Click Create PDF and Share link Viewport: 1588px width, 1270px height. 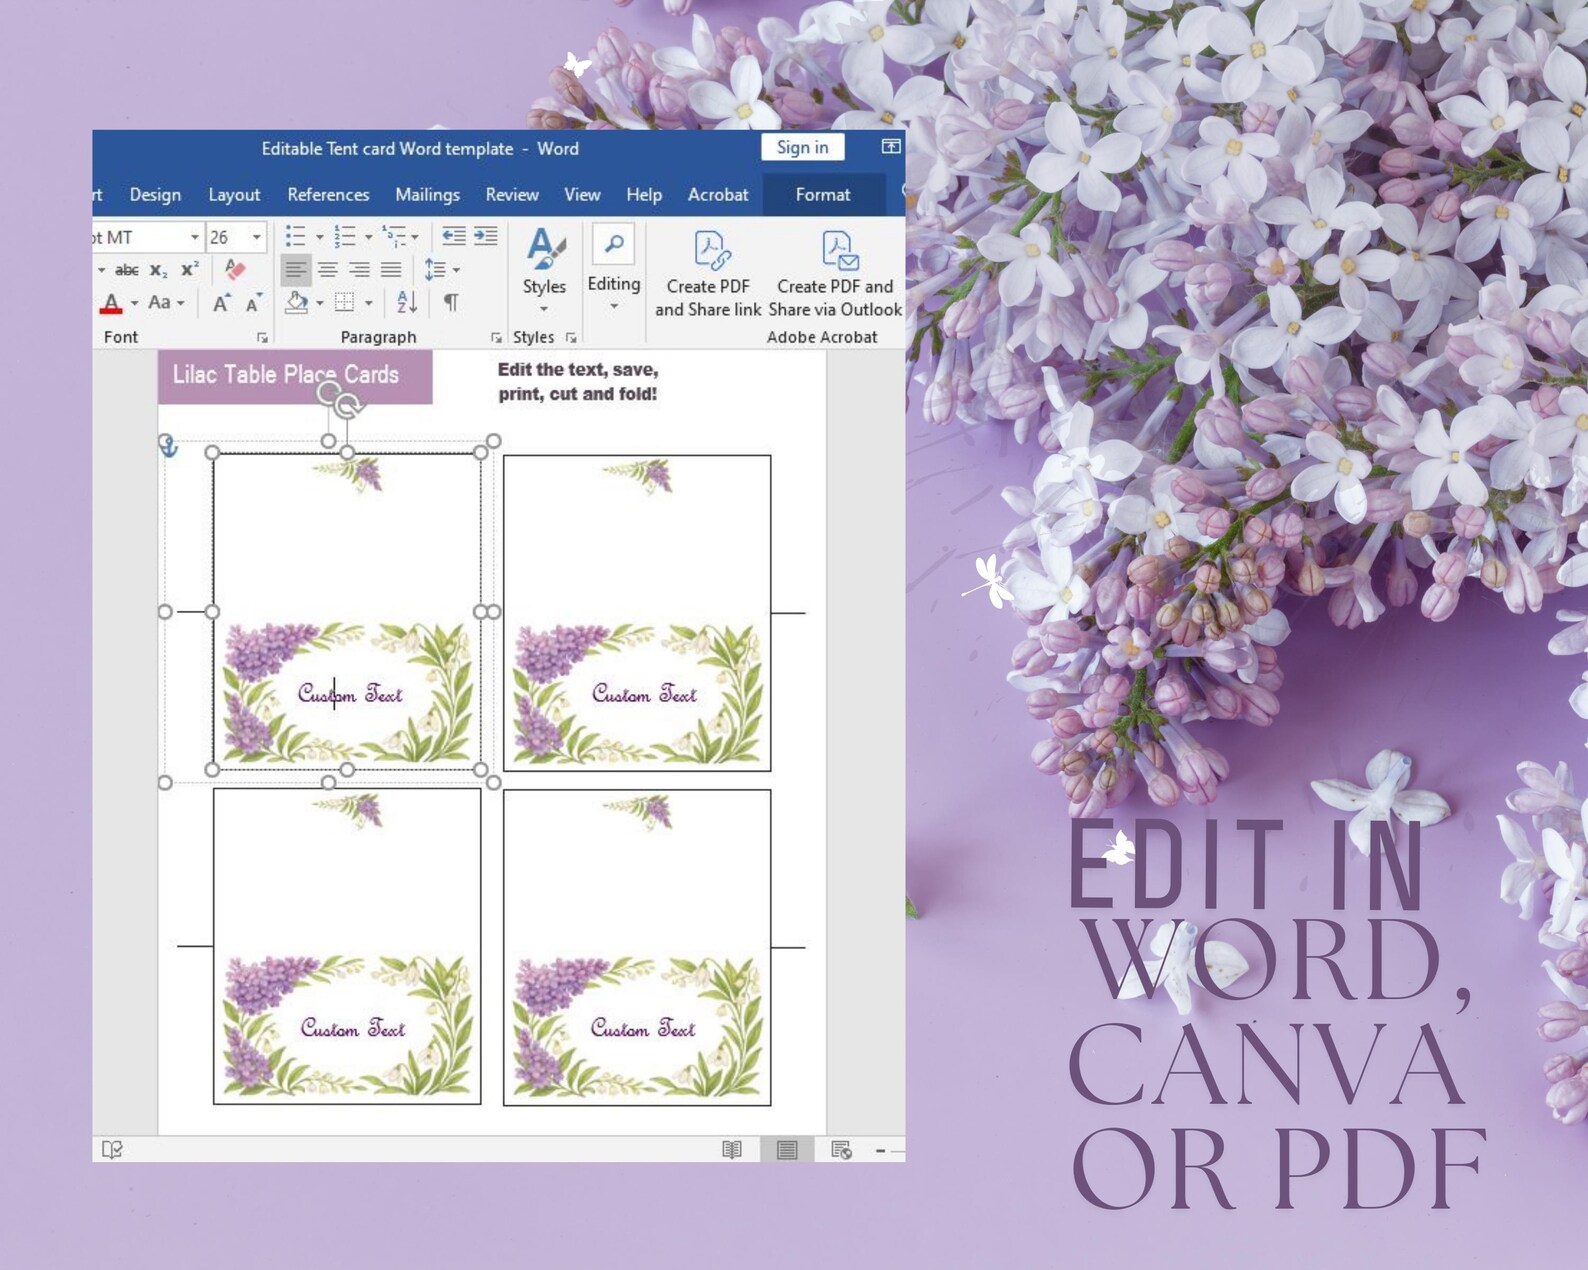pyautogui.click(x=708, y=274)
